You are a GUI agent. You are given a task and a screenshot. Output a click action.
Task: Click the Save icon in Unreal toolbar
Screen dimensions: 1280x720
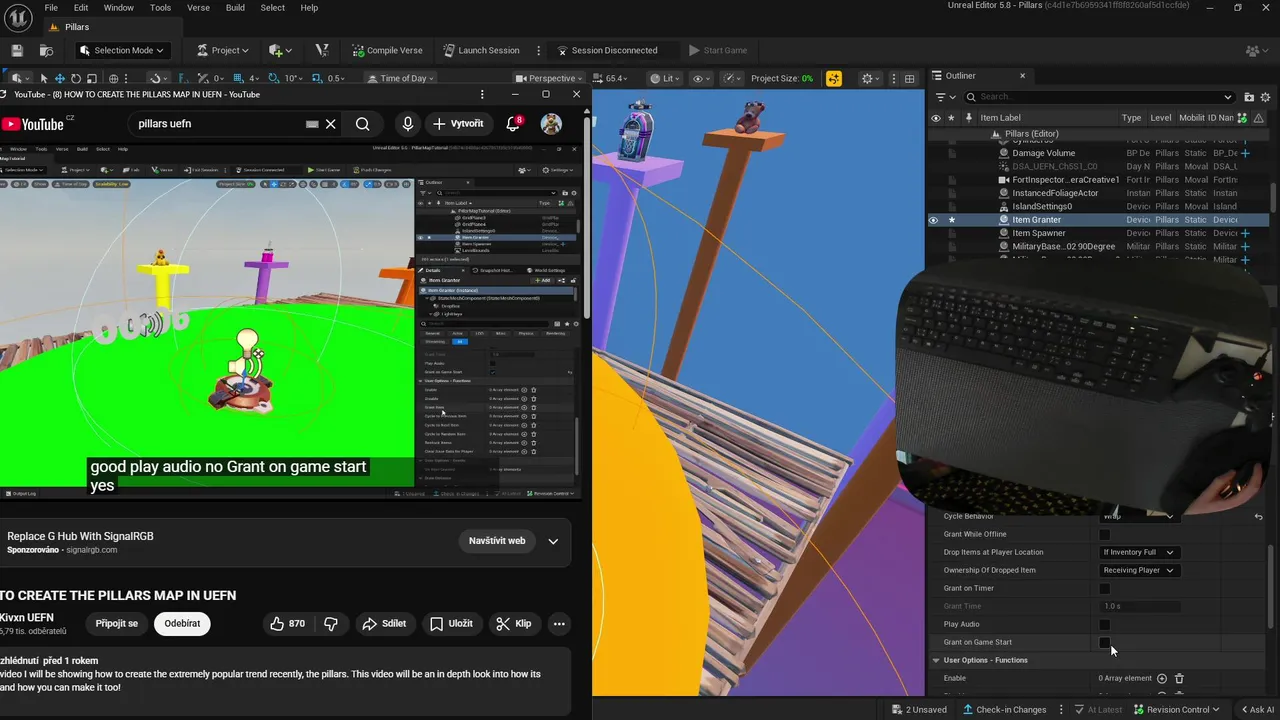[x=17, y=50]
